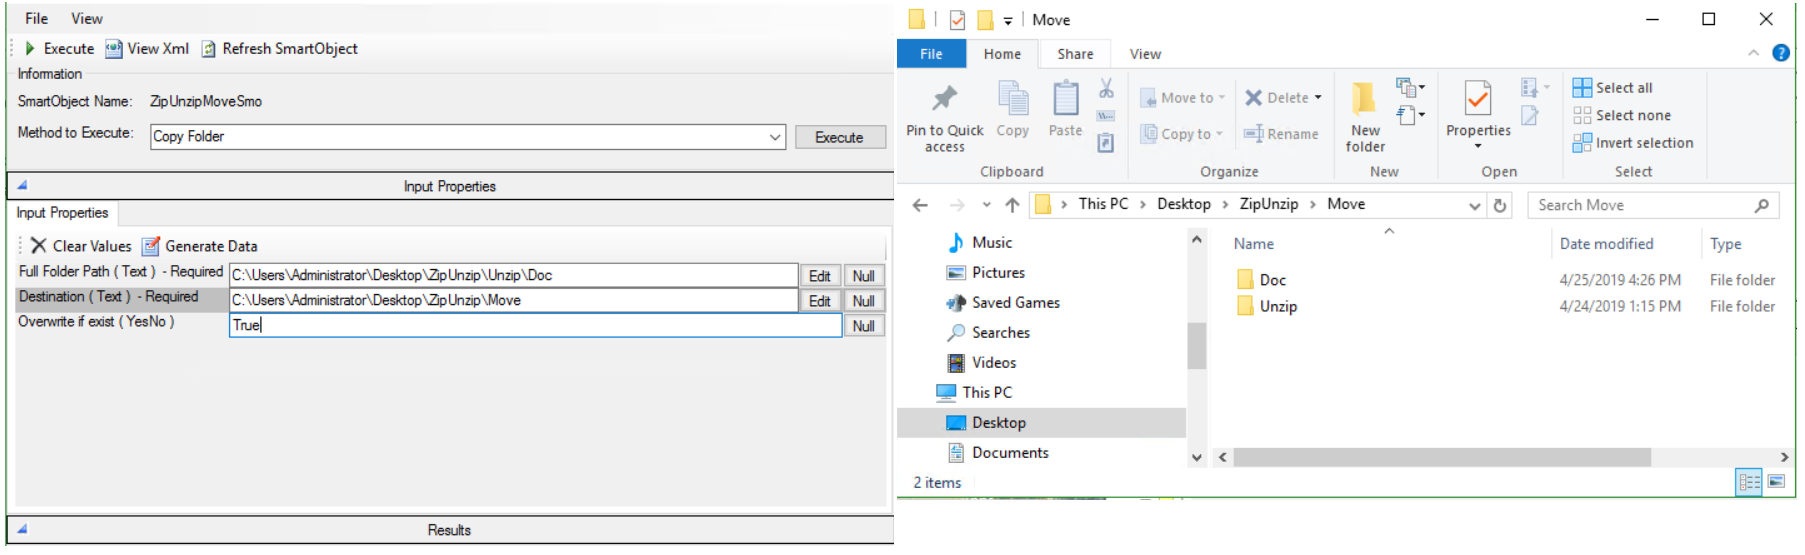This screenshot has height=555, width=1805.
Task: Click the green Execute arrow icon
Action: point(30,48)
